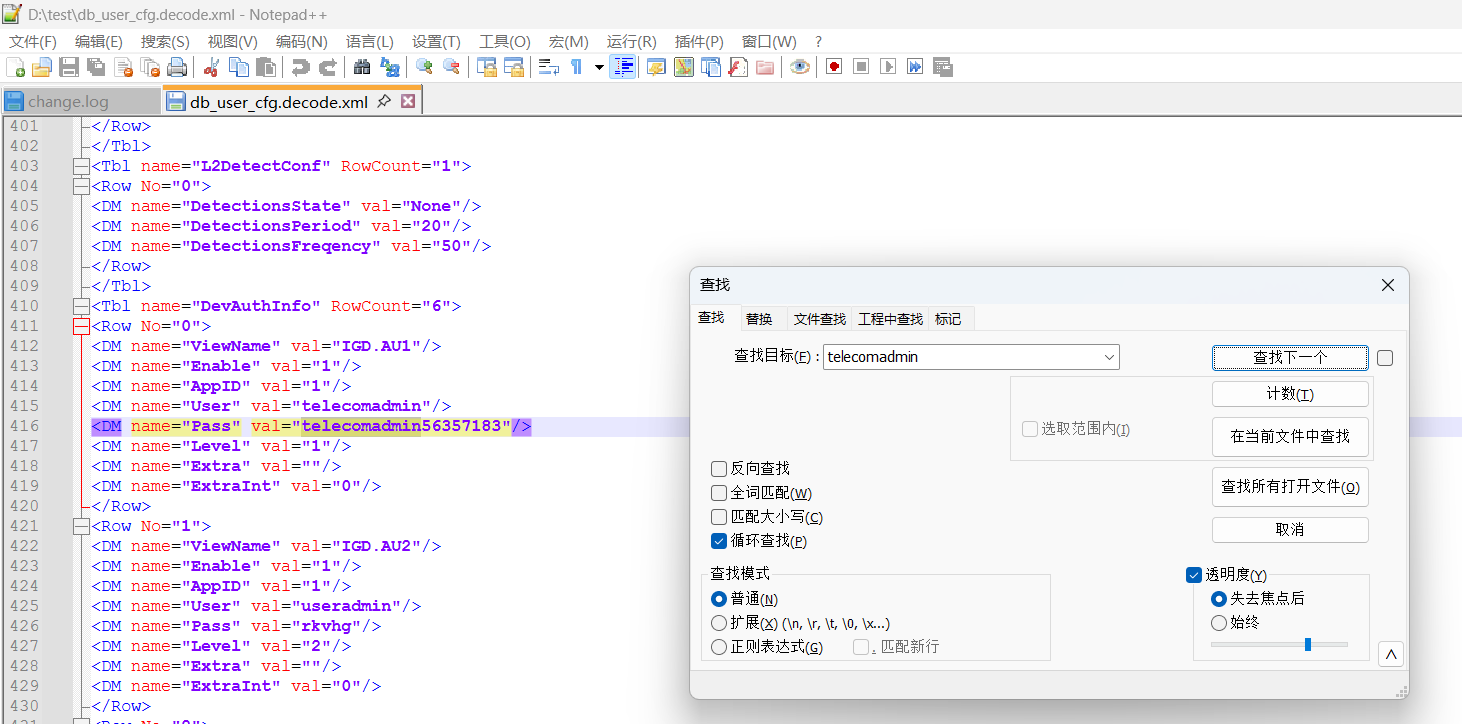Click the Open file toolbar icon
This screenshot has width=1462, height=724.
[x=42, y=67]
